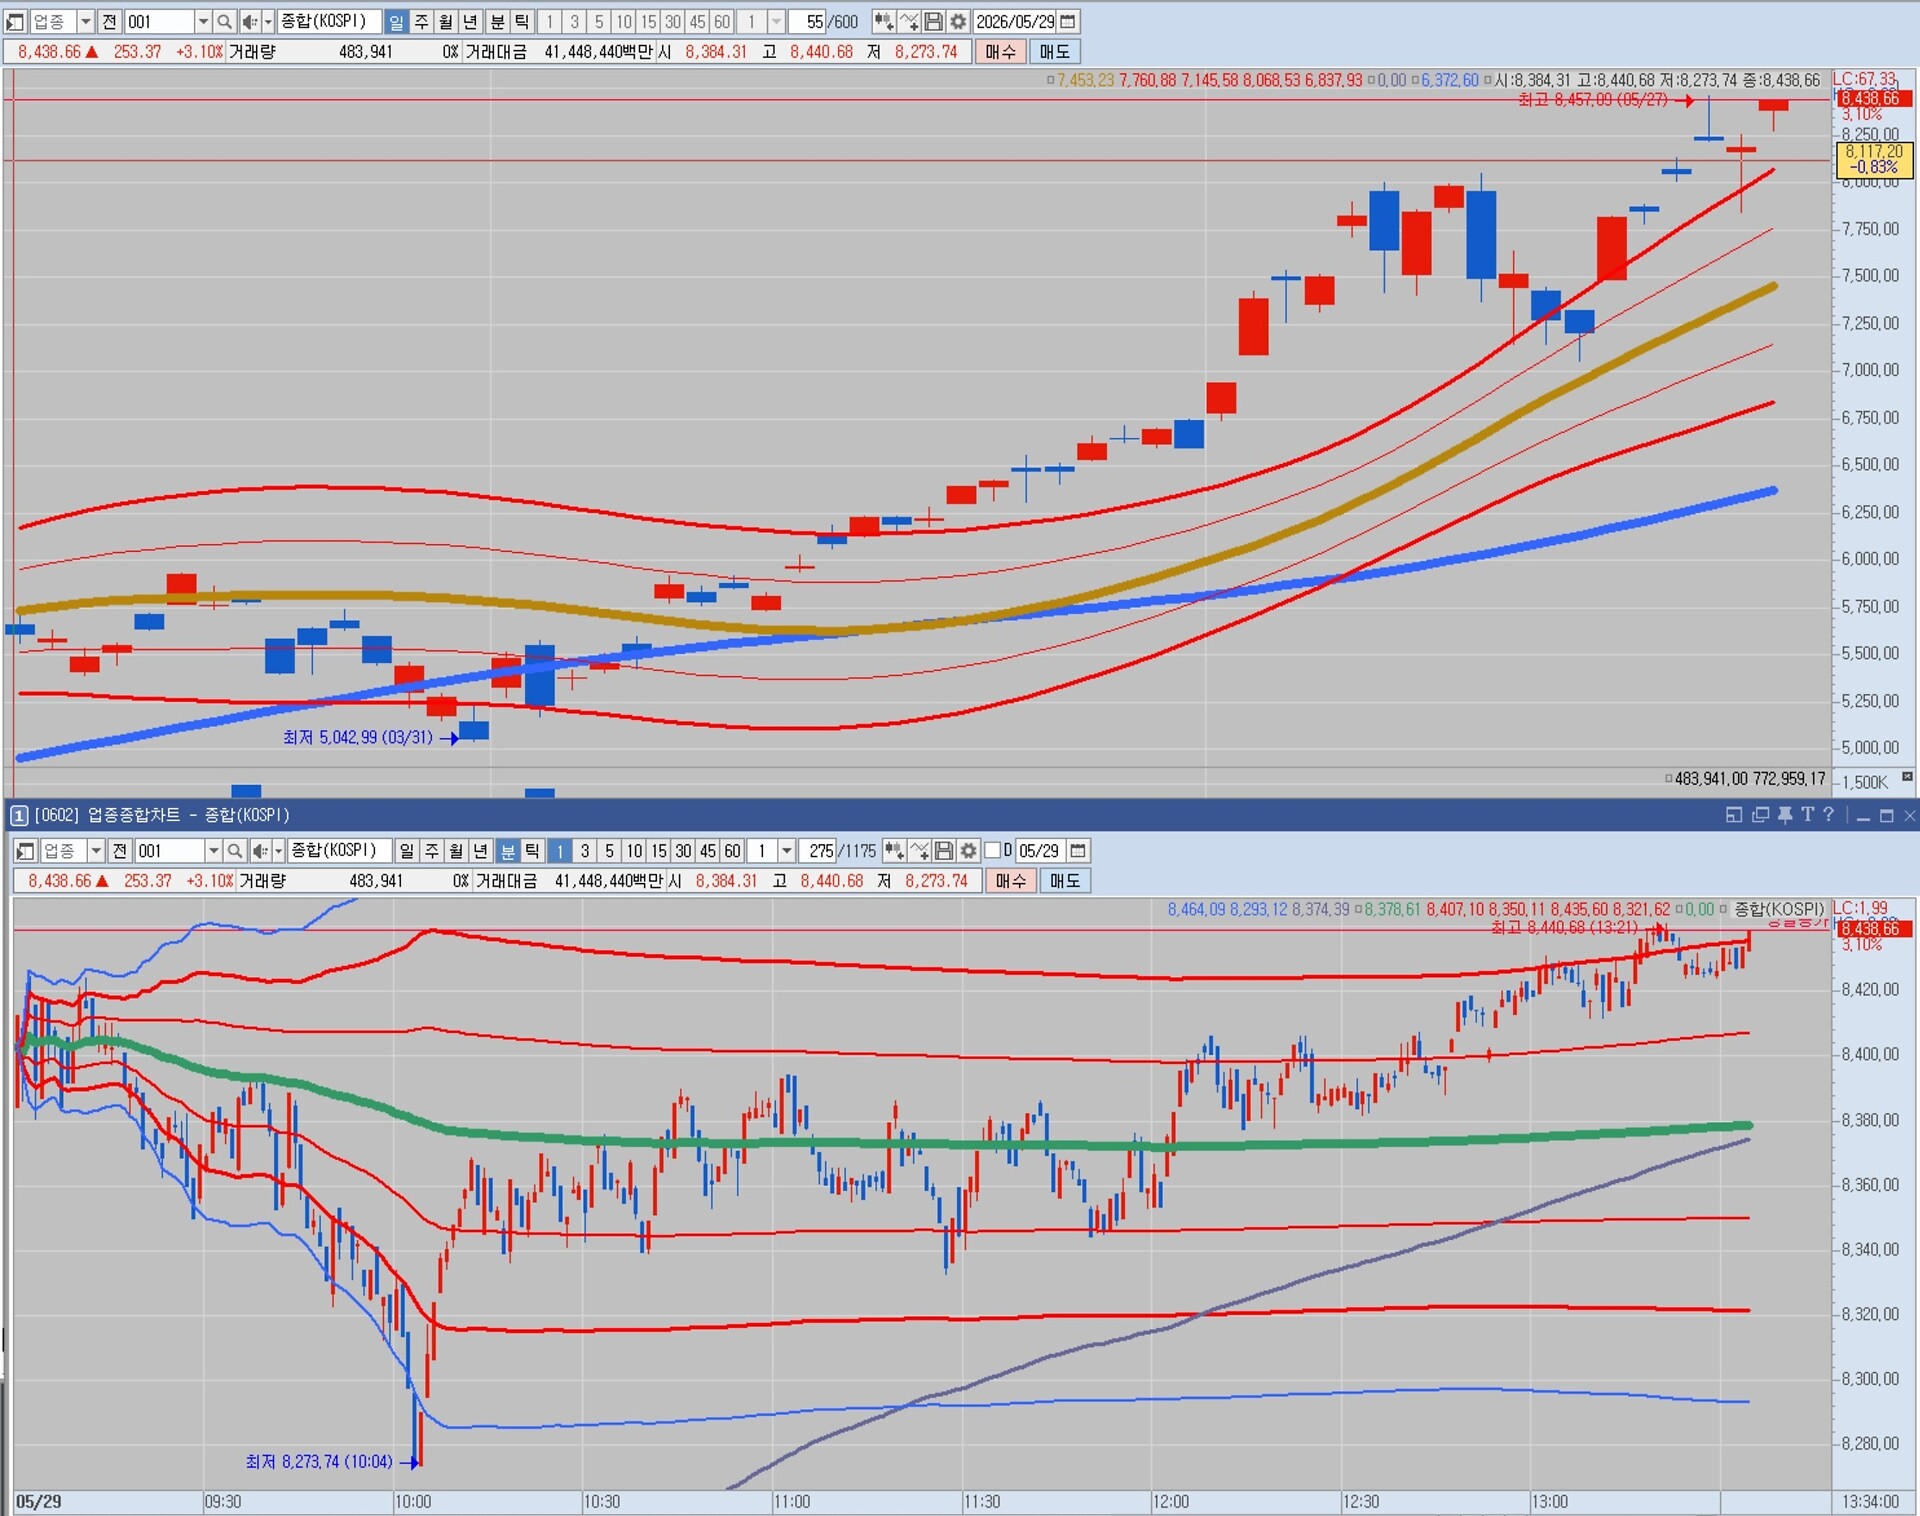Select 주 (weekly) period in upper chart

click(421, 21)
